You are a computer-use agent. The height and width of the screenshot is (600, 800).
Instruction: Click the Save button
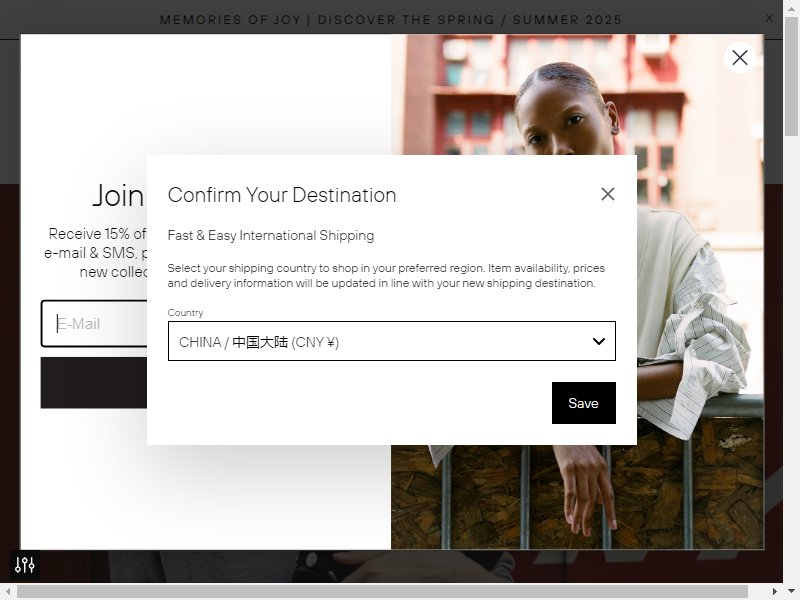(x=584, y=403)
